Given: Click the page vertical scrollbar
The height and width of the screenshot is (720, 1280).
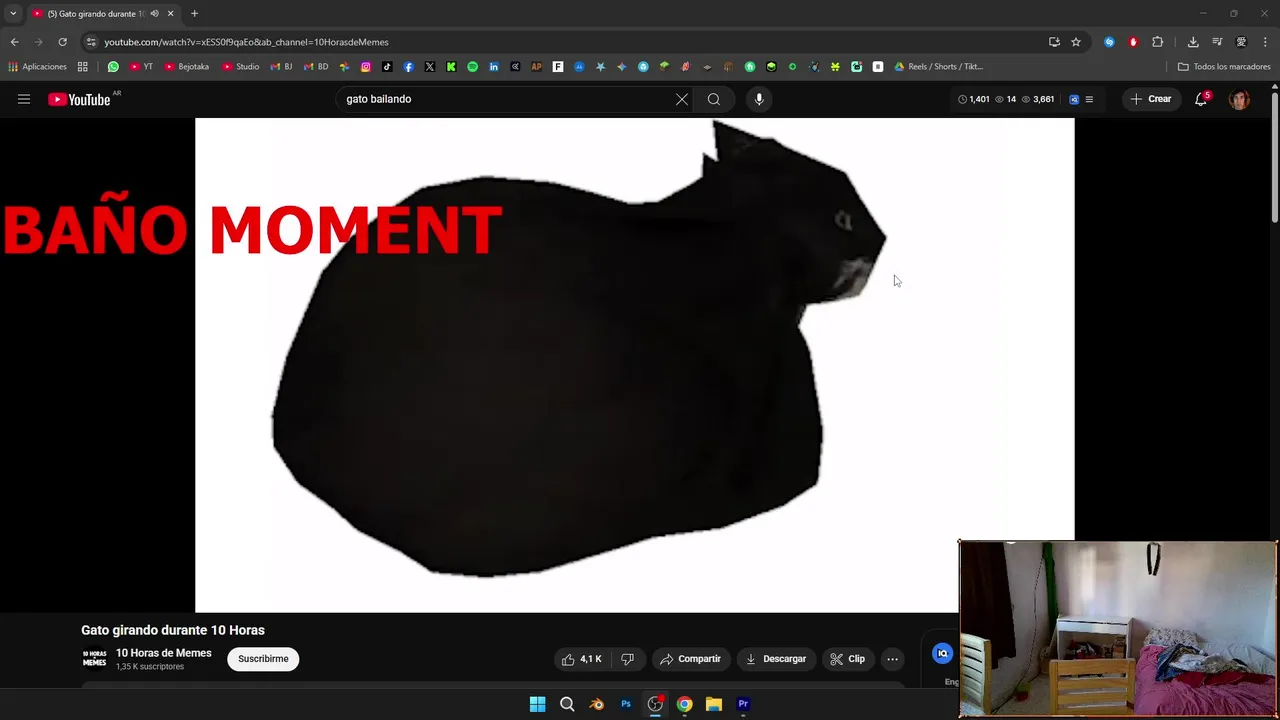Looking at the screenshot, I should [x=1275, y=157].
